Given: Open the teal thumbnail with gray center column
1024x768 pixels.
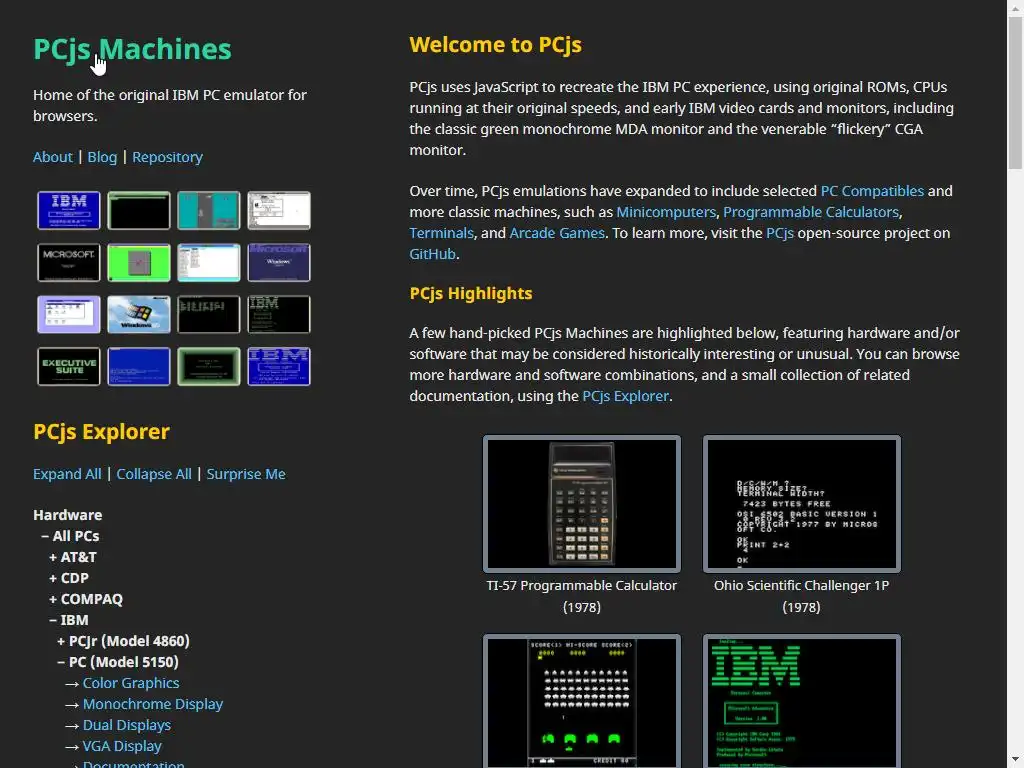Looking at the screenshot, I should (x=208, y=210).
